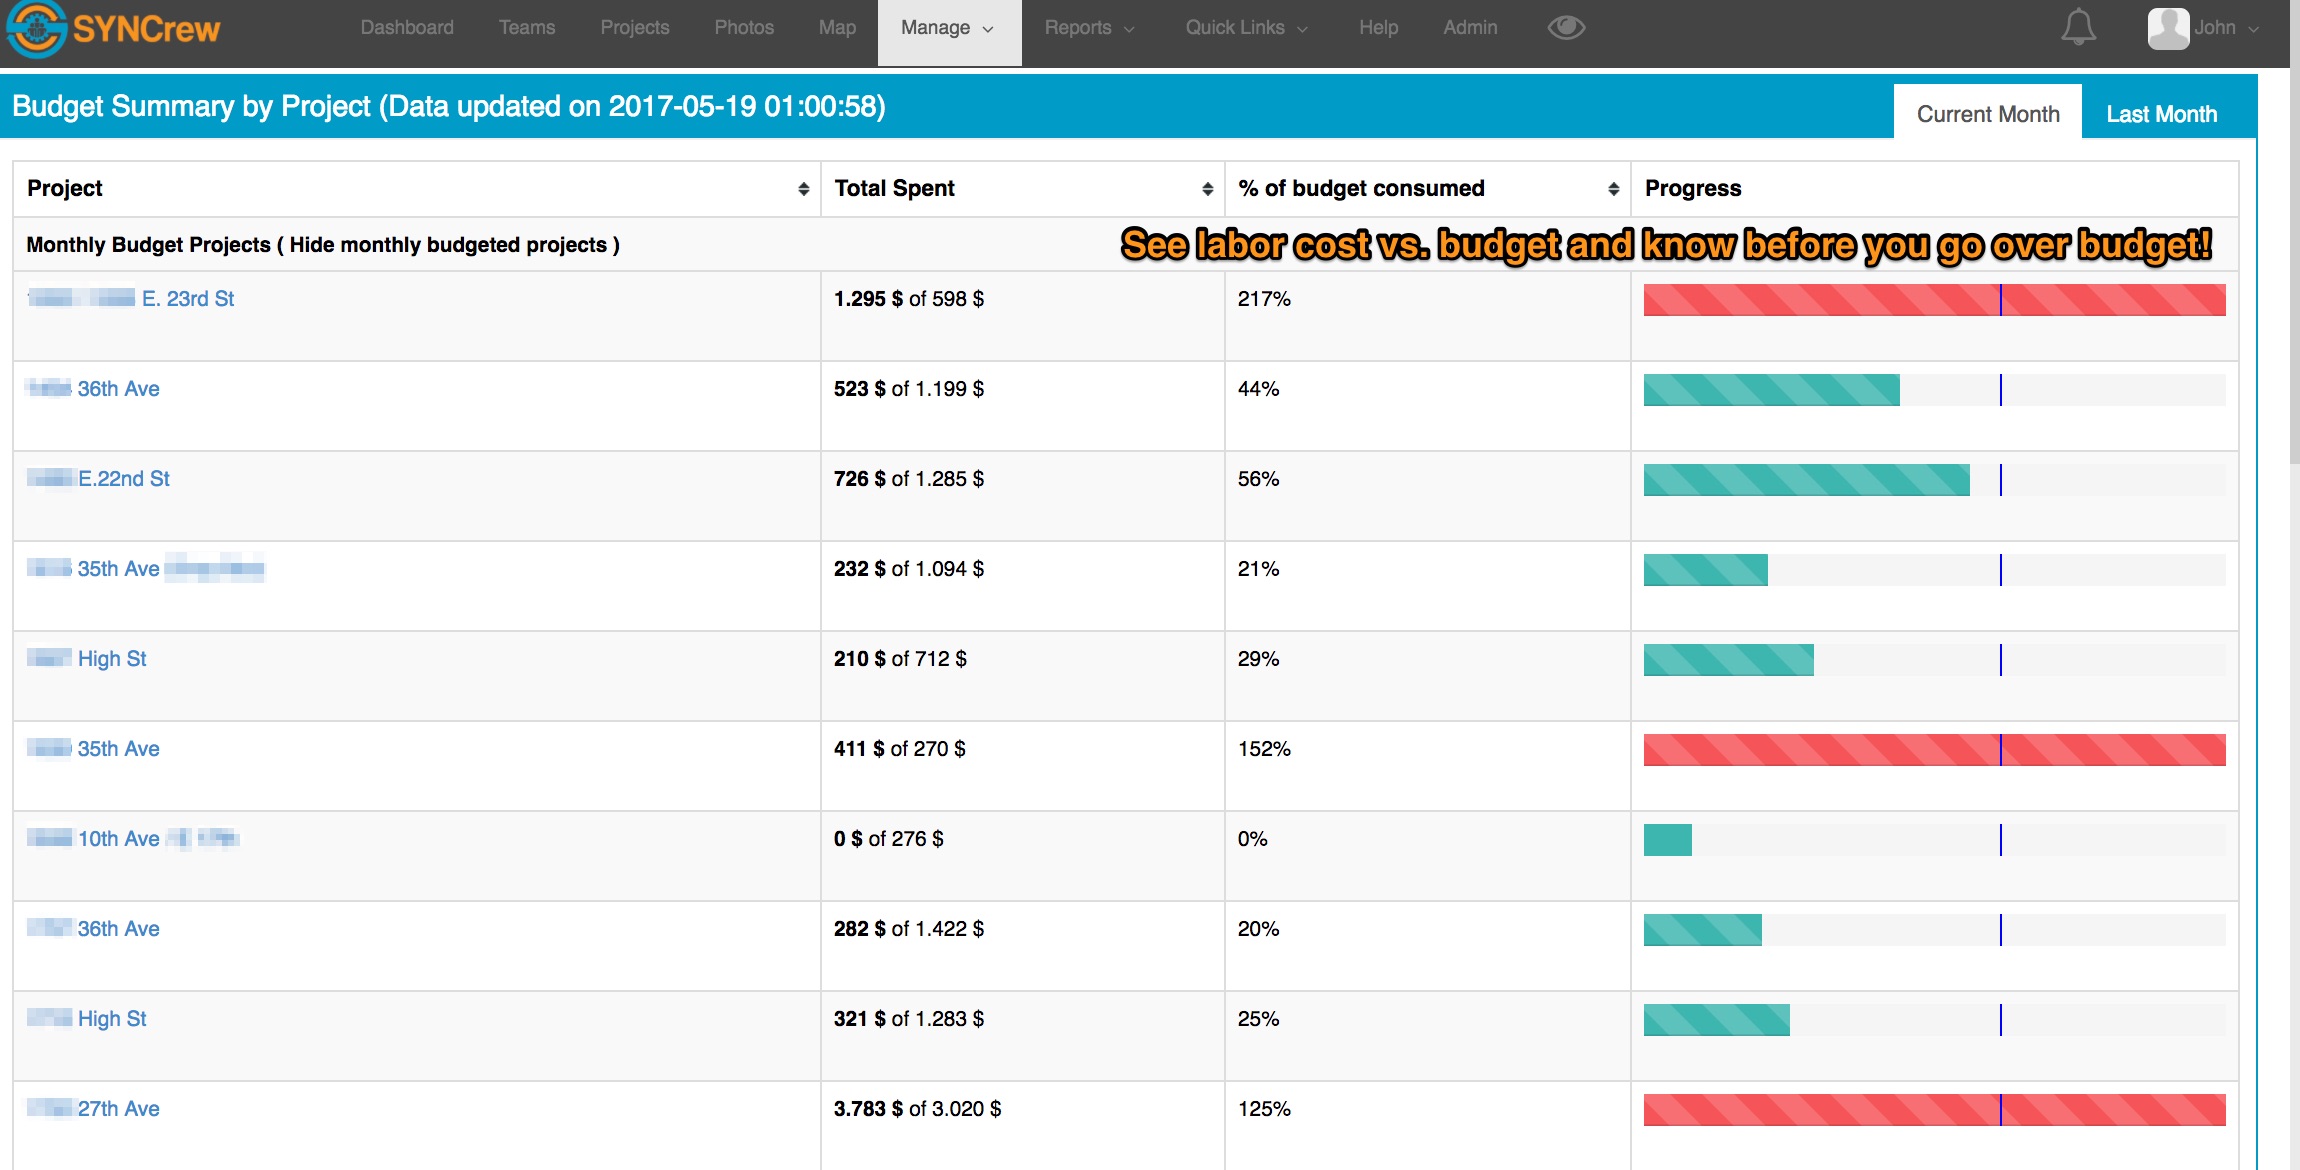
Task: Hide monthly budgeted projects link
Action: tap(448, 245)
